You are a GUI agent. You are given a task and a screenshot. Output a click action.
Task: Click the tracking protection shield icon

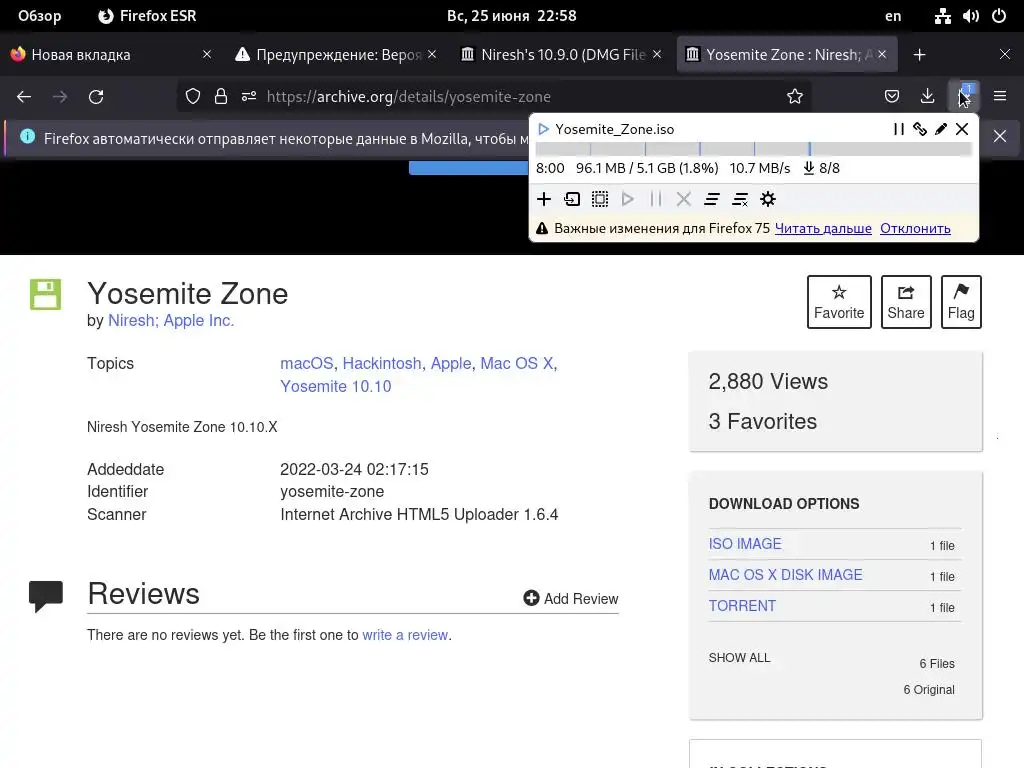(193, 97)
